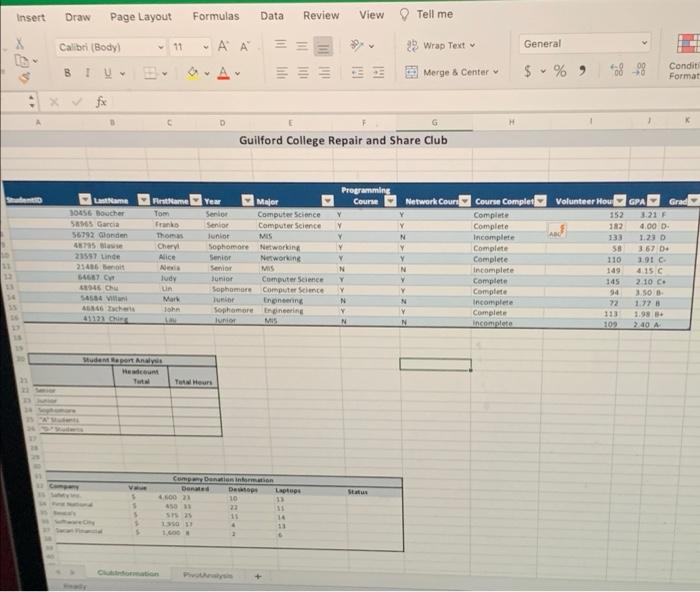
Task: Open the Programming Course filter arrow
Action: tap(391, 201)
